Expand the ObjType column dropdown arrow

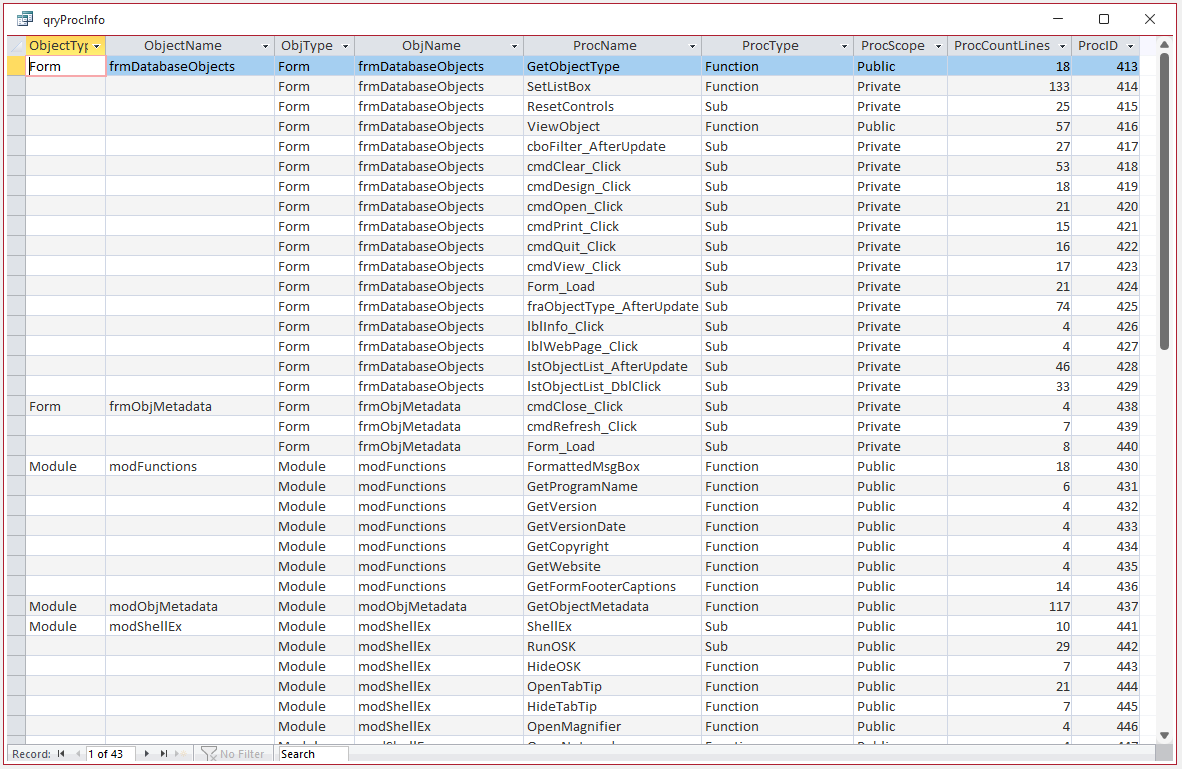click(x=345, y=47)
